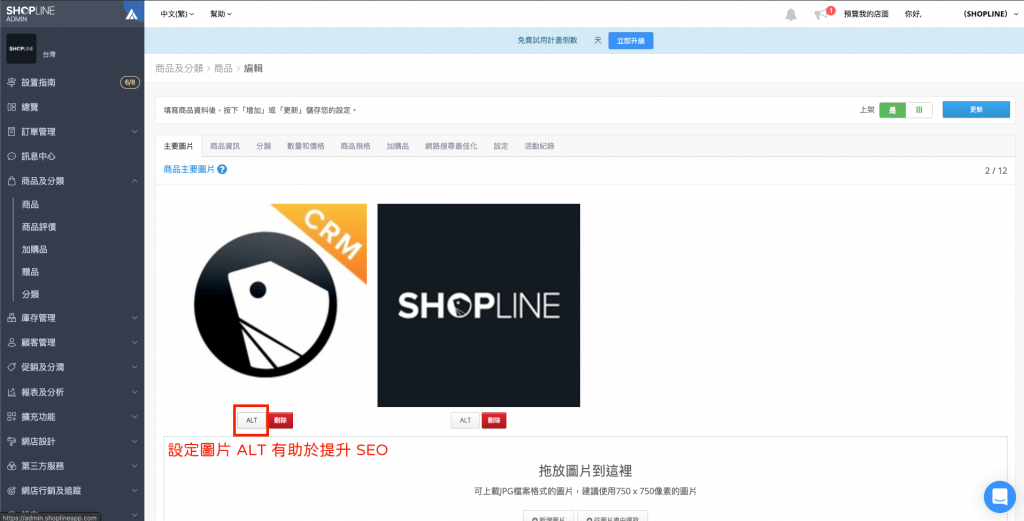Expand the 擴充功能 menu chevron
The image size is (1024, 521).
click(135, 417)
